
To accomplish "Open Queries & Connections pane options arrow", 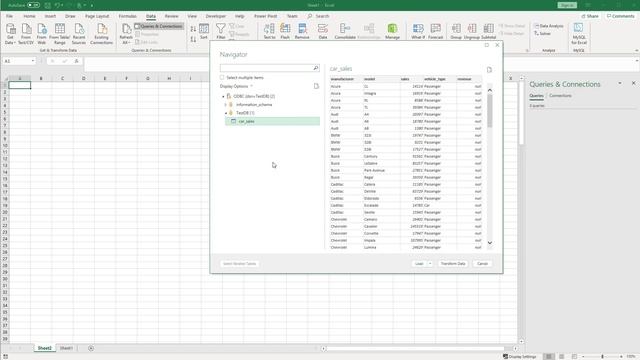I will click(x=620, y=83).
